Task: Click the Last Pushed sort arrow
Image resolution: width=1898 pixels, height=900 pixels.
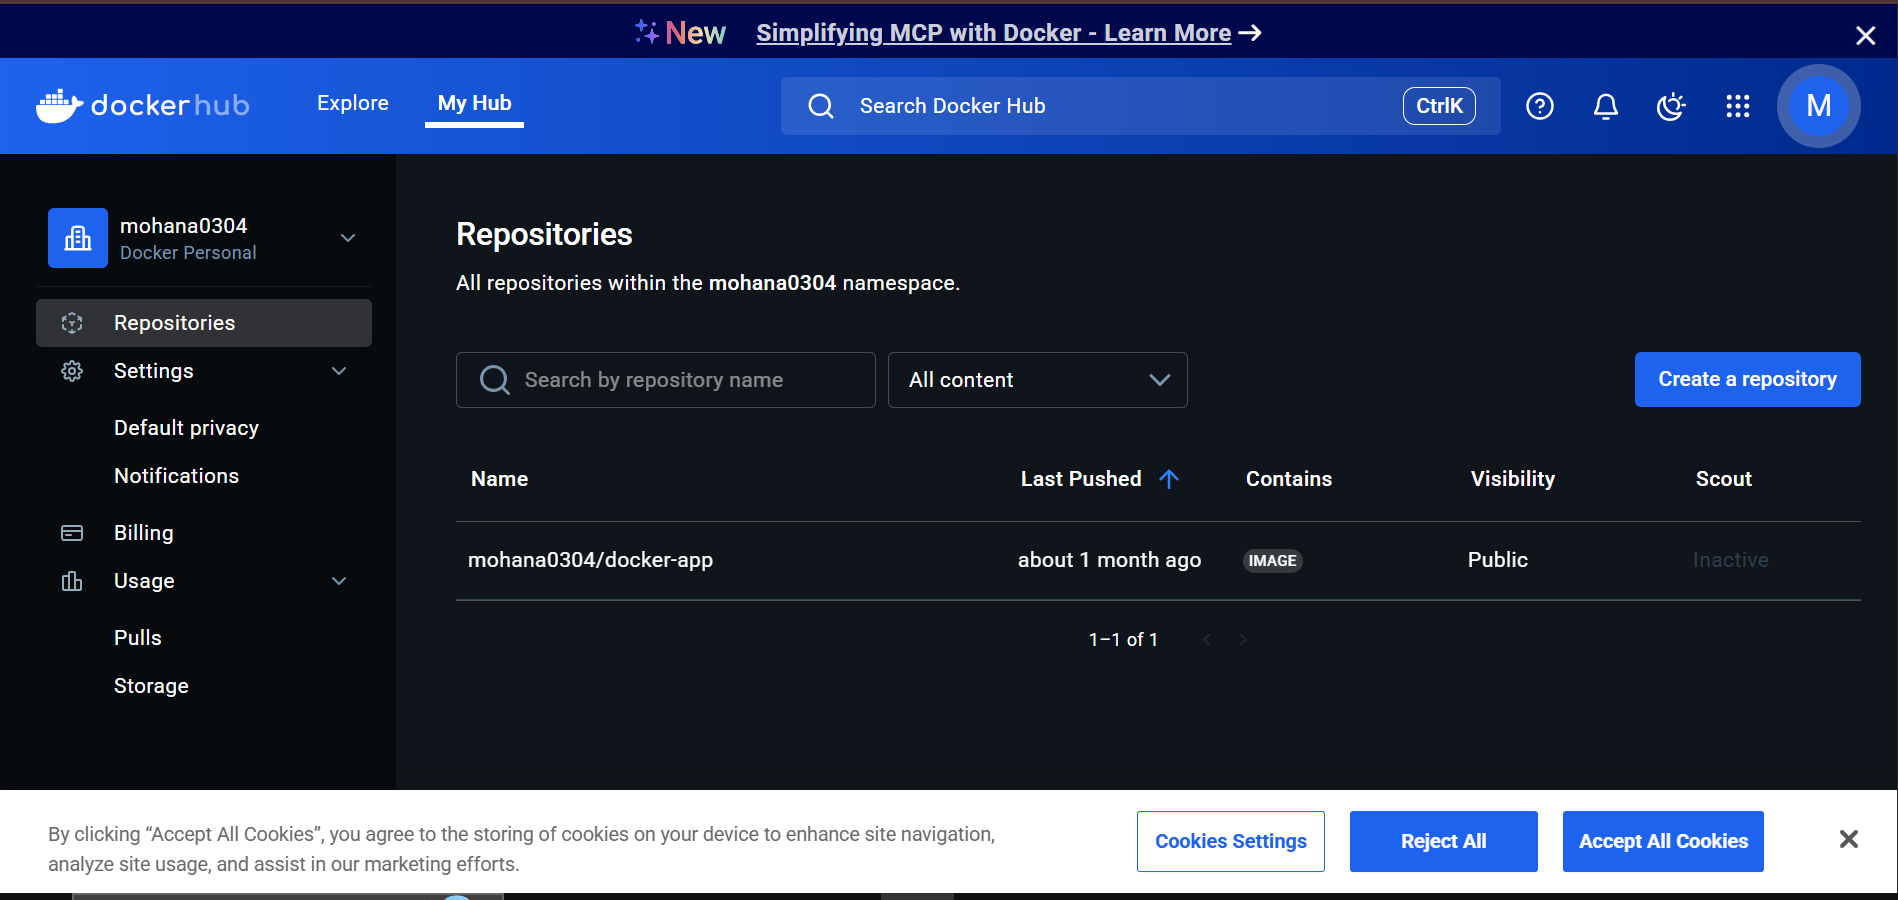Action: click(1169, 479)
